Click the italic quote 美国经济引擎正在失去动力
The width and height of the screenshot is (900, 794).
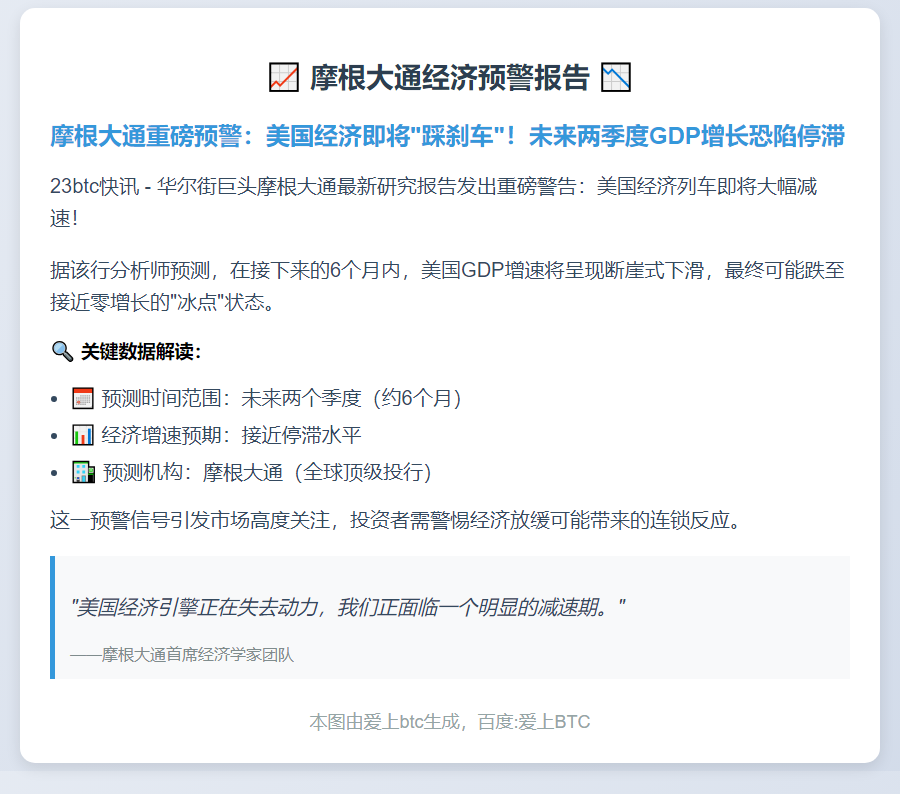(x=348, y=607)
